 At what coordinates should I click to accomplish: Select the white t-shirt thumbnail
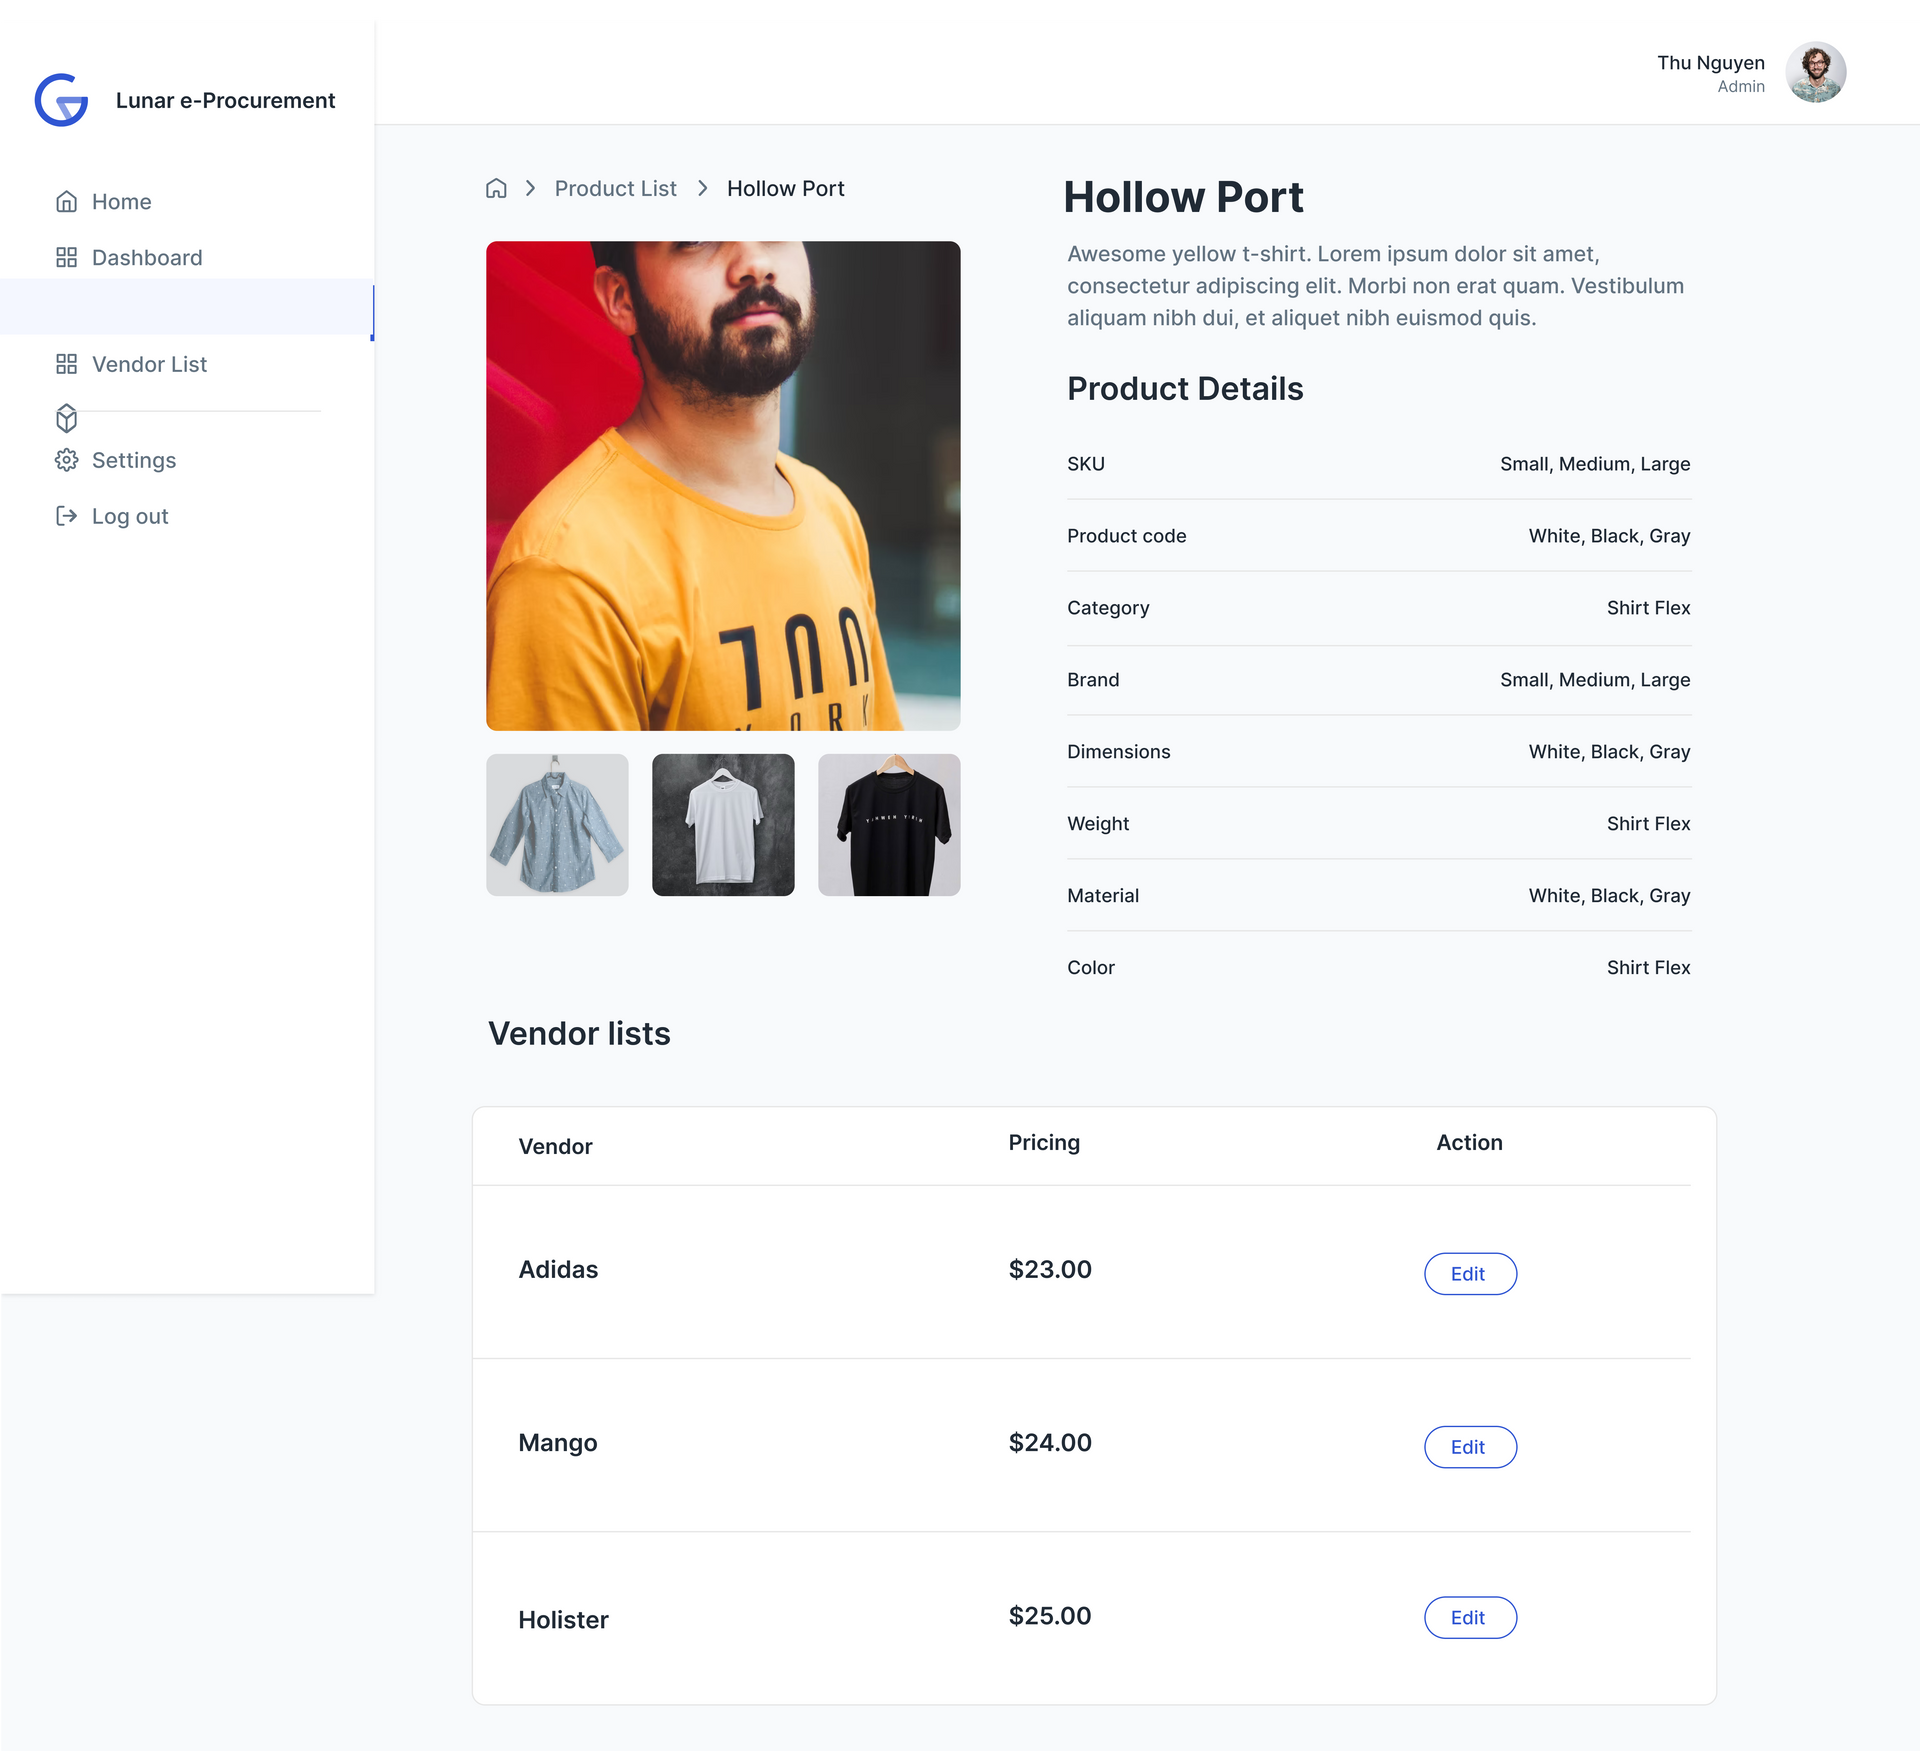pyautogui.click(x=723, y=825)
